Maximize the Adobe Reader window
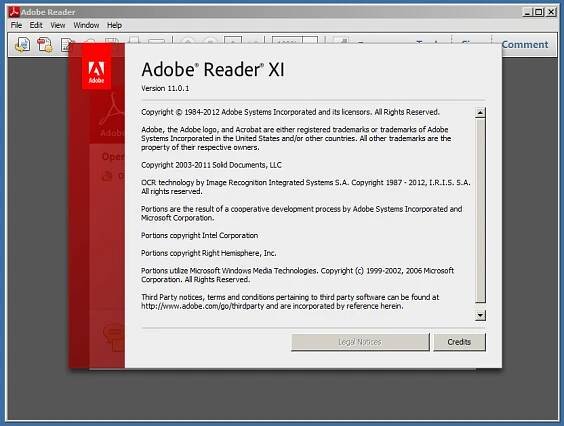Image resolution: width=564 pixels, height=426 pixels. [x=538, y=12]
